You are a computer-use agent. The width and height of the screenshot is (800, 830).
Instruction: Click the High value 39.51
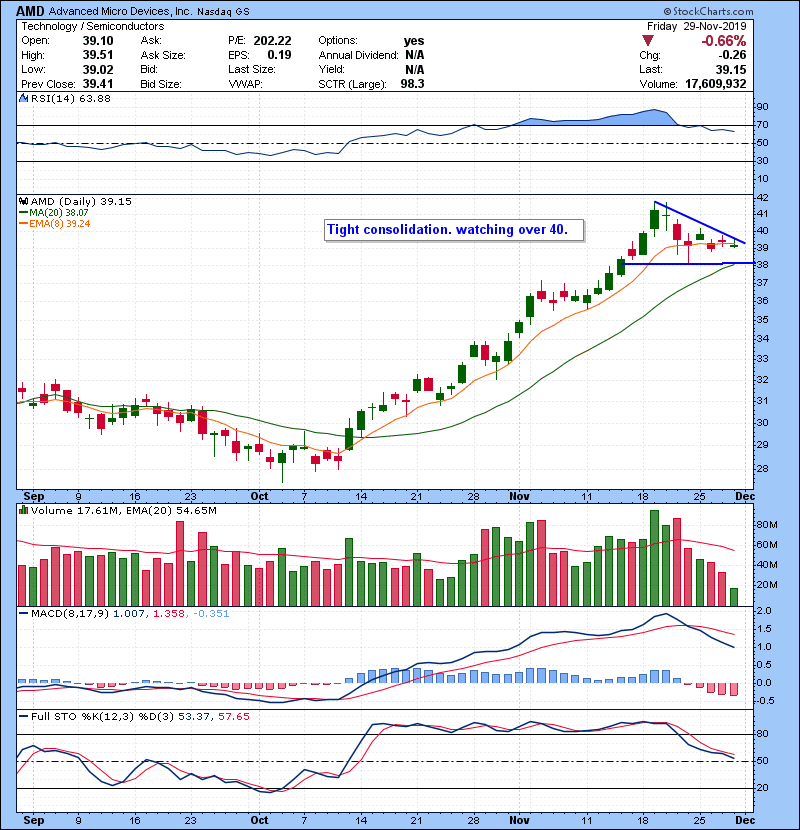coord(98,55)
